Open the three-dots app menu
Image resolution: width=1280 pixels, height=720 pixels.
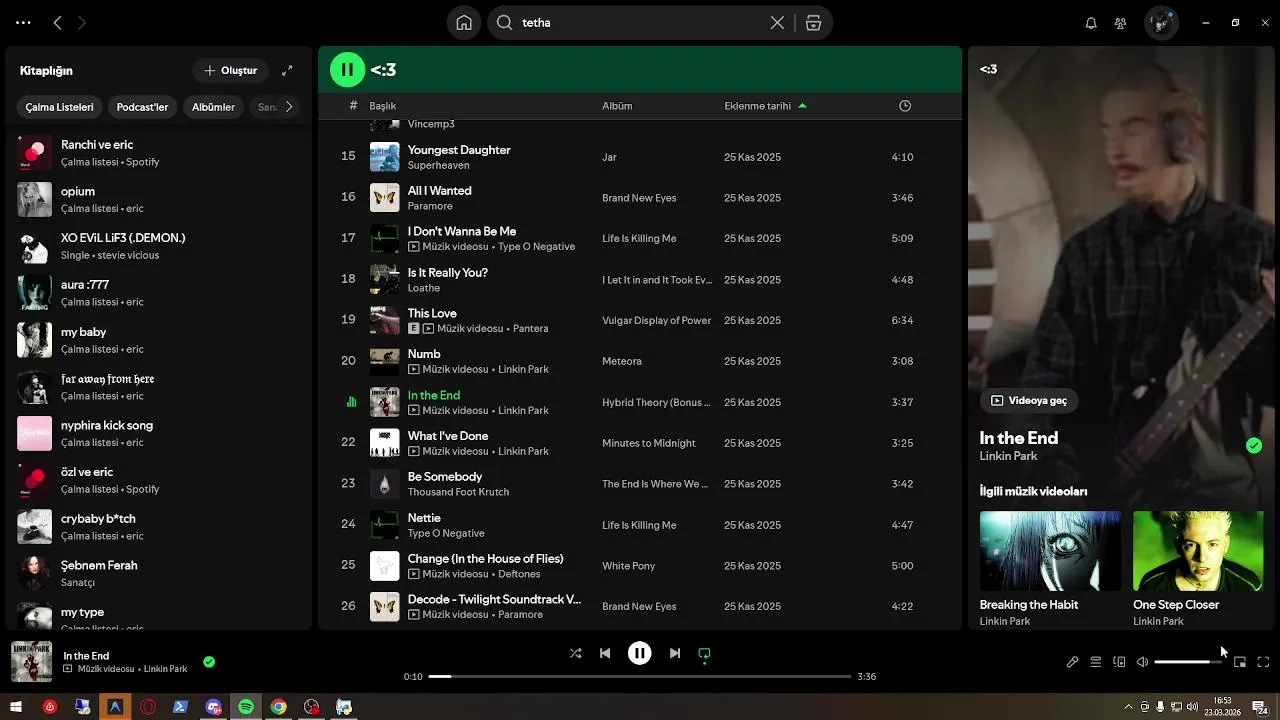pos(23,23)
